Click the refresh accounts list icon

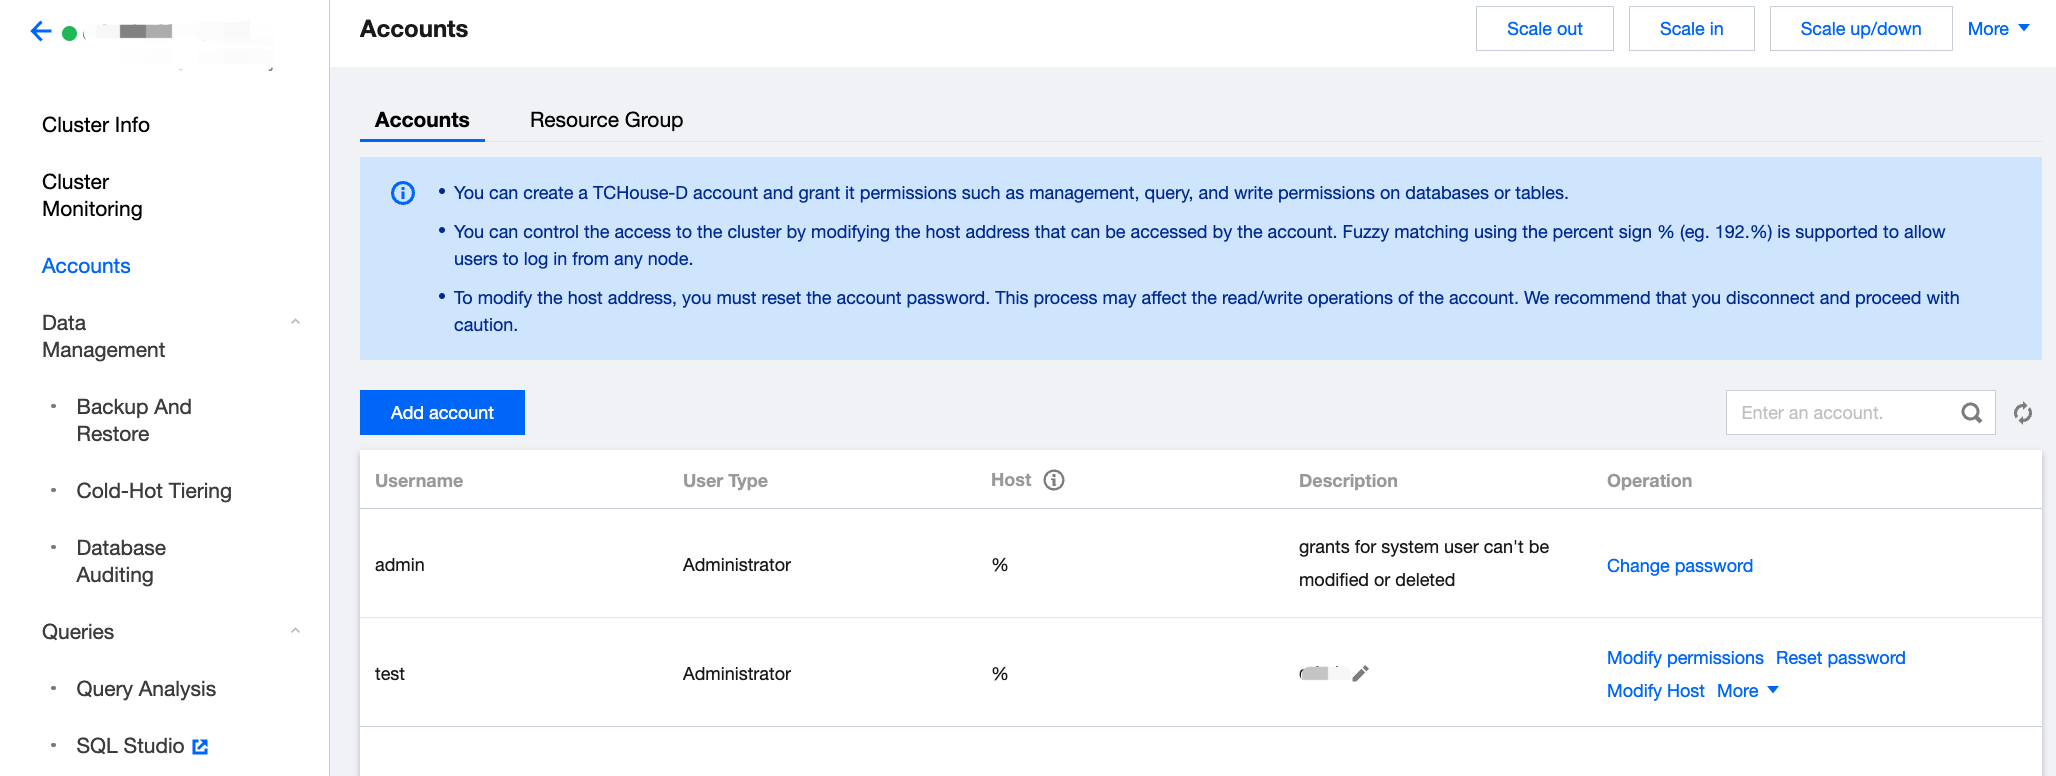tap(2022, 413)
